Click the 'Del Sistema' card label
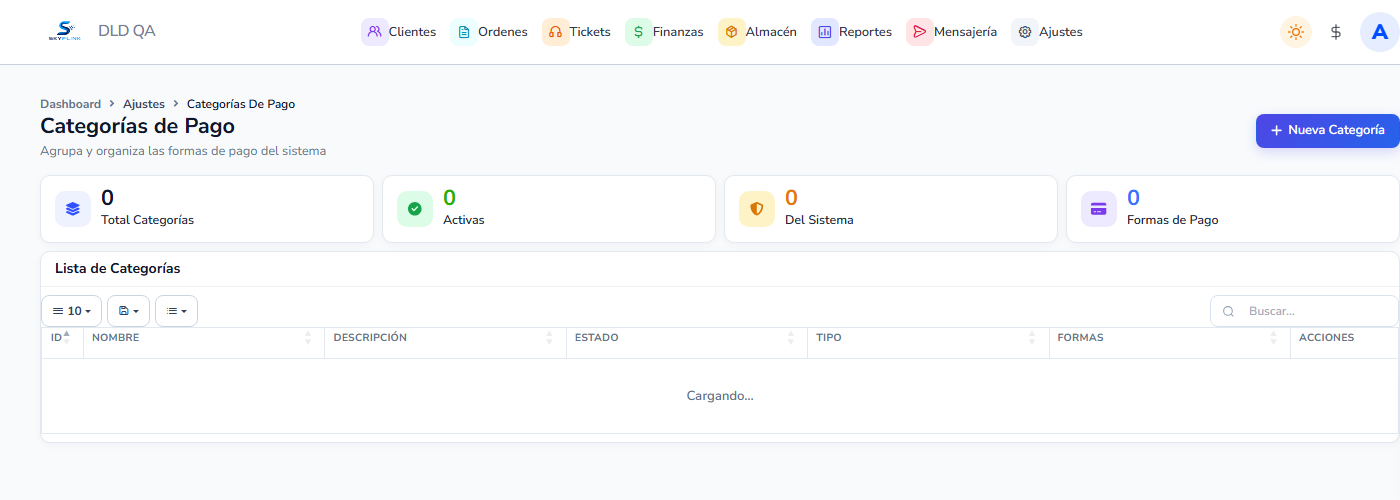Screen dimensions: 1400x500 (x=819, y=220)
